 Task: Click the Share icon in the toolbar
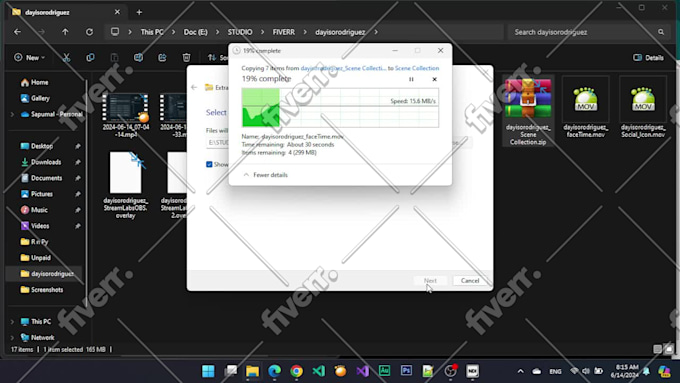pos(162,57)
